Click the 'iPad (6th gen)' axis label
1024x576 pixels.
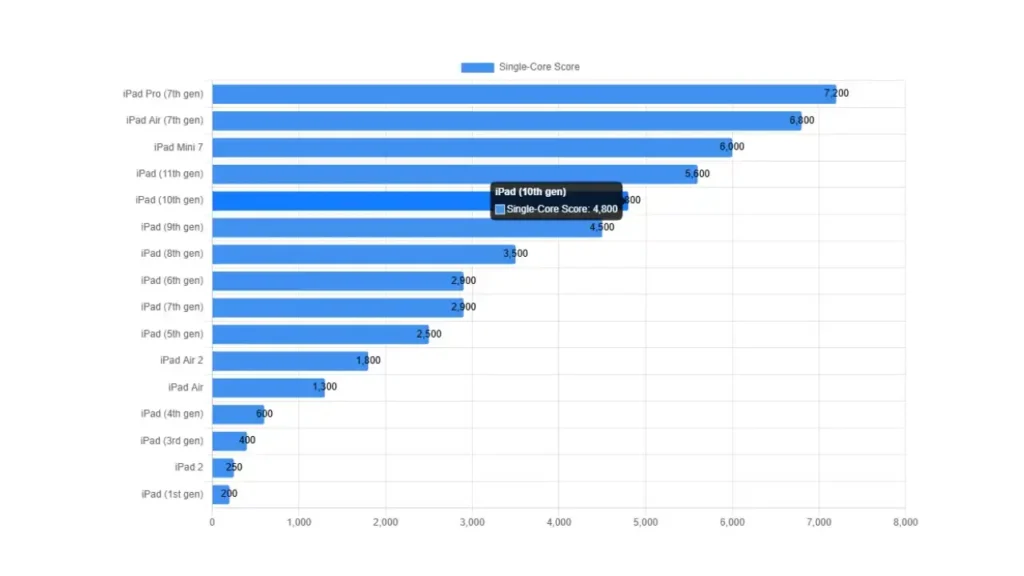172,280
